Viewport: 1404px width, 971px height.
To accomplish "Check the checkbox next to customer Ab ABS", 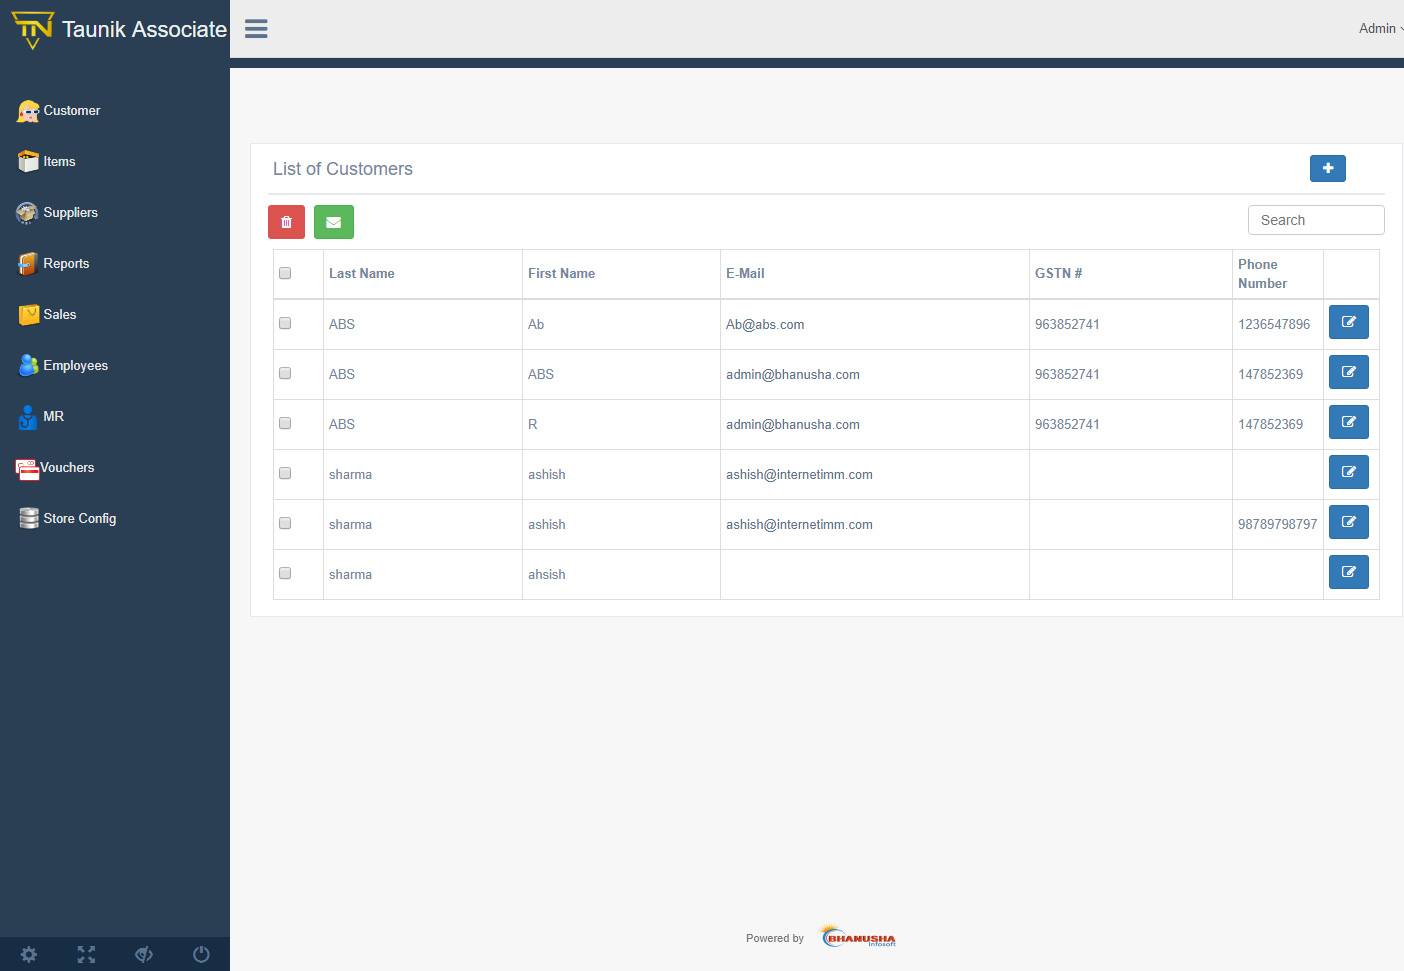I will coord(284,323).
